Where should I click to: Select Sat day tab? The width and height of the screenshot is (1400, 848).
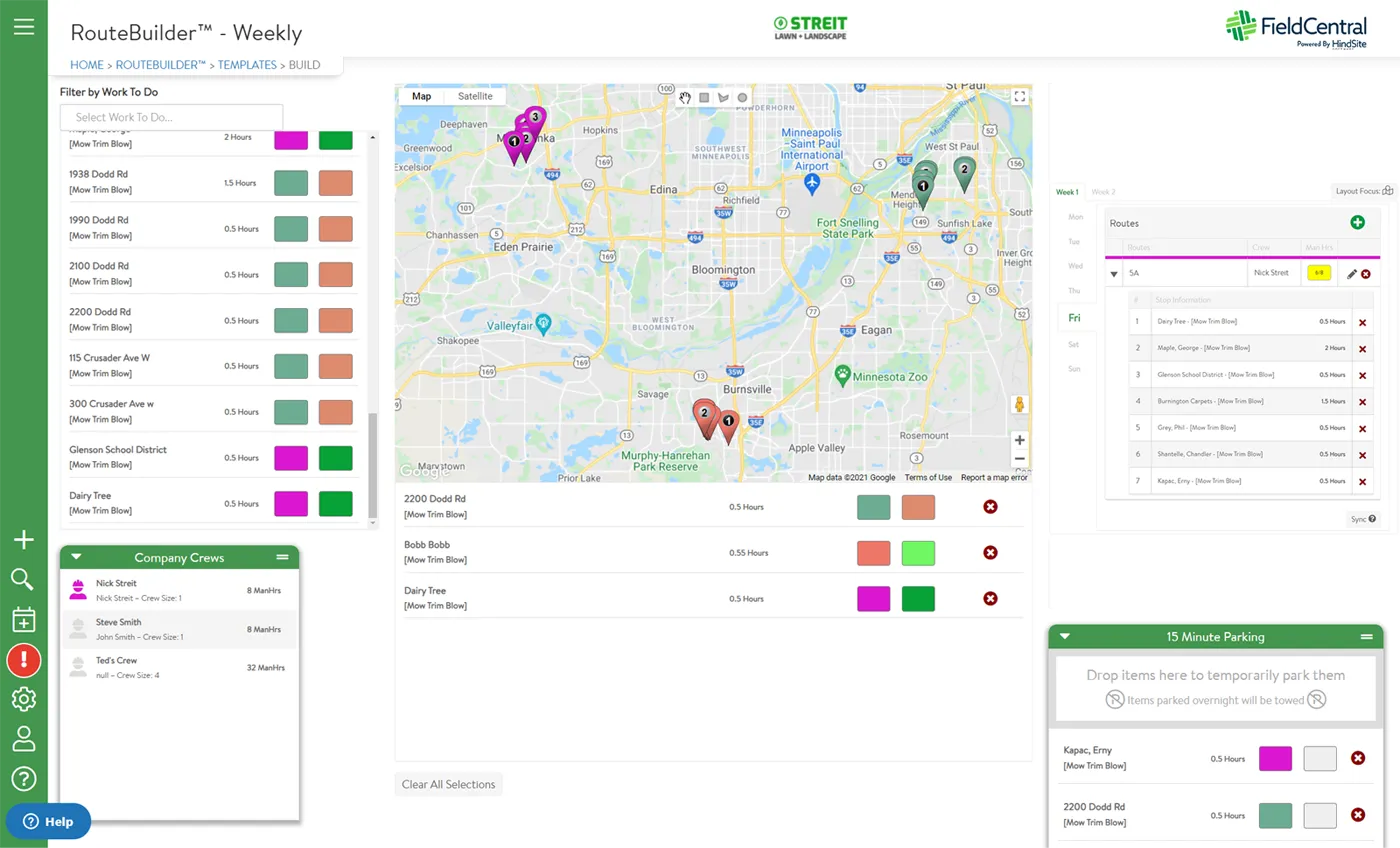(1074, 344)
